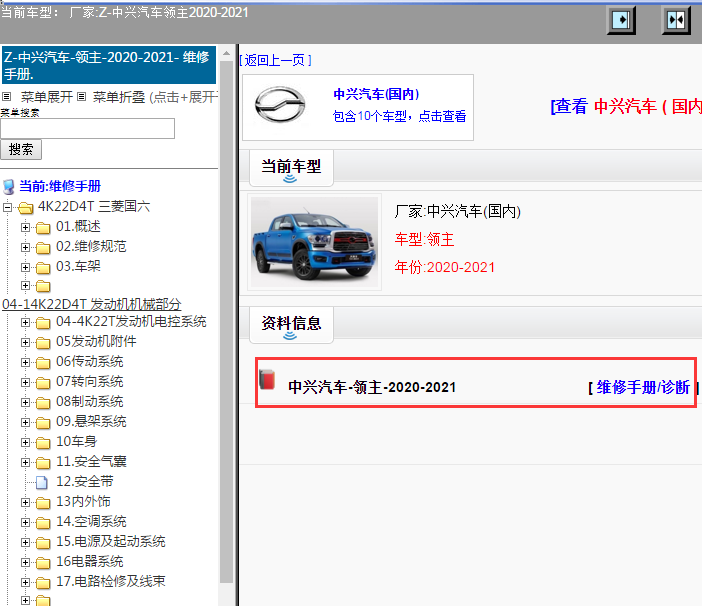
Task: Click the folder icon of 16电器系统
Action: point(43,563)
